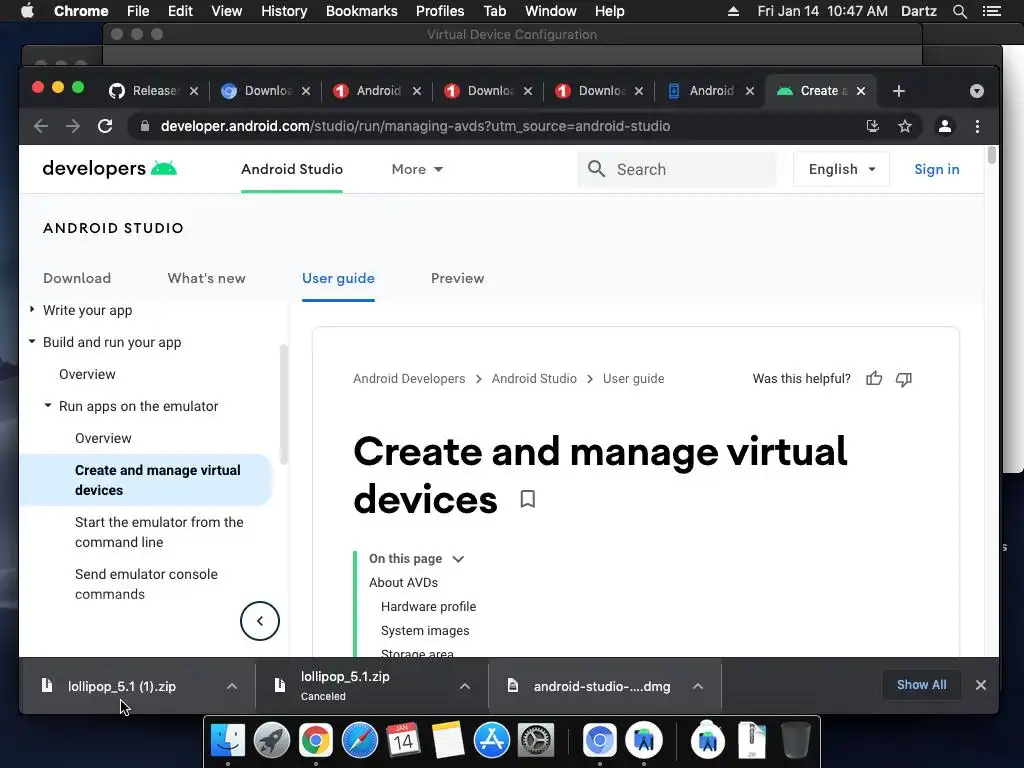This screenshot has height=768, width=1024.
Task: Expand the Write your app section
Action: 32,310
